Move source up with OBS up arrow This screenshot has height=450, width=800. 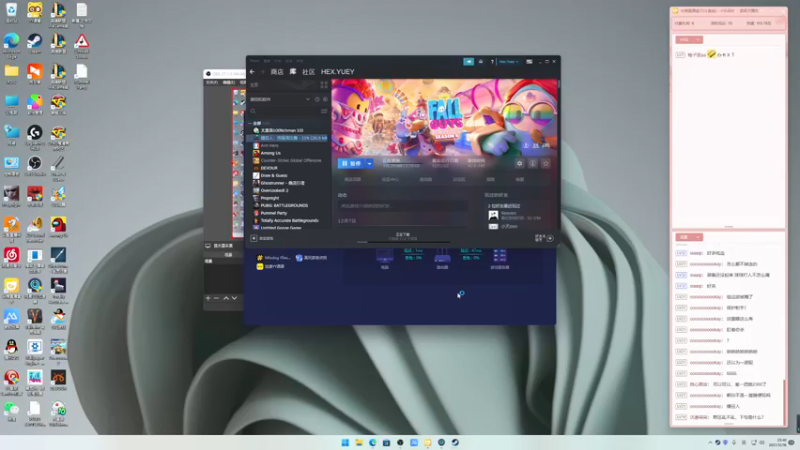point(226,298)
